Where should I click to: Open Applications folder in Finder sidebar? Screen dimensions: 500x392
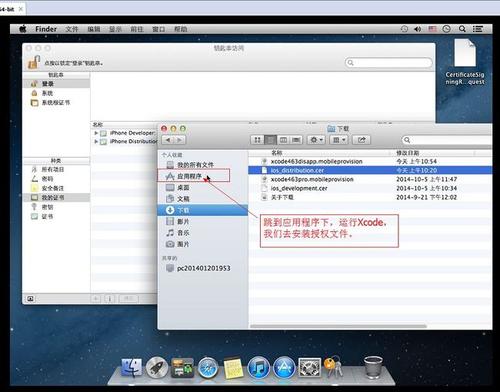point(189,176)
